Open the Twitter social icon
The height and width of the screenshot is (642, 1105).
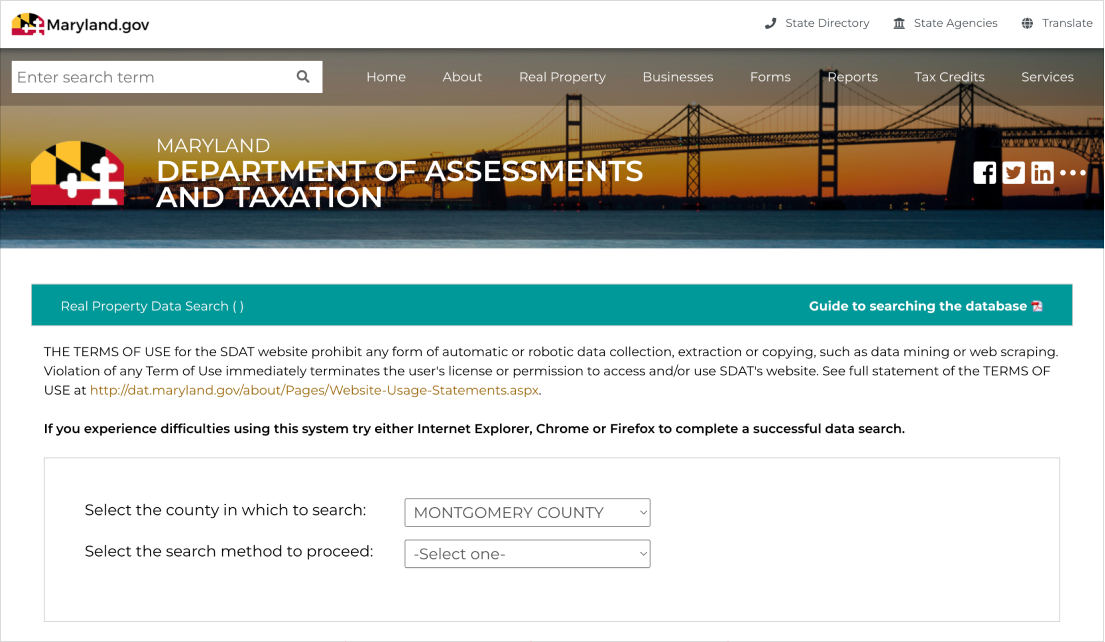[1014, 173]
